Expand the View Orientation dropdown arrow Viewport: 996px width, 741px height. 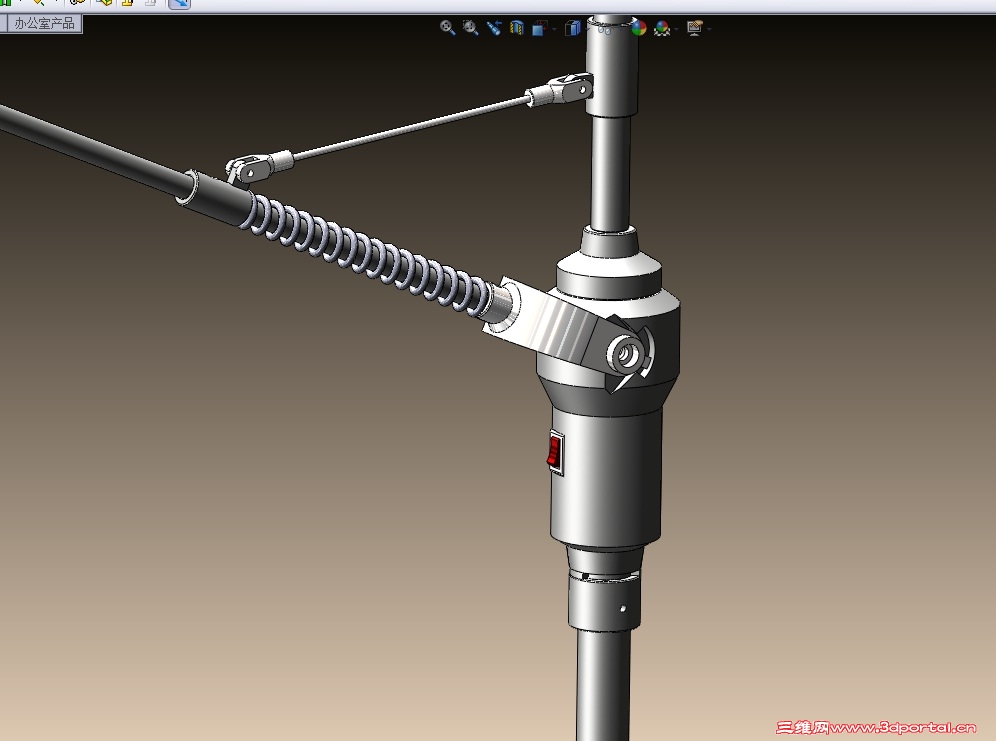[x=555, y=29]
